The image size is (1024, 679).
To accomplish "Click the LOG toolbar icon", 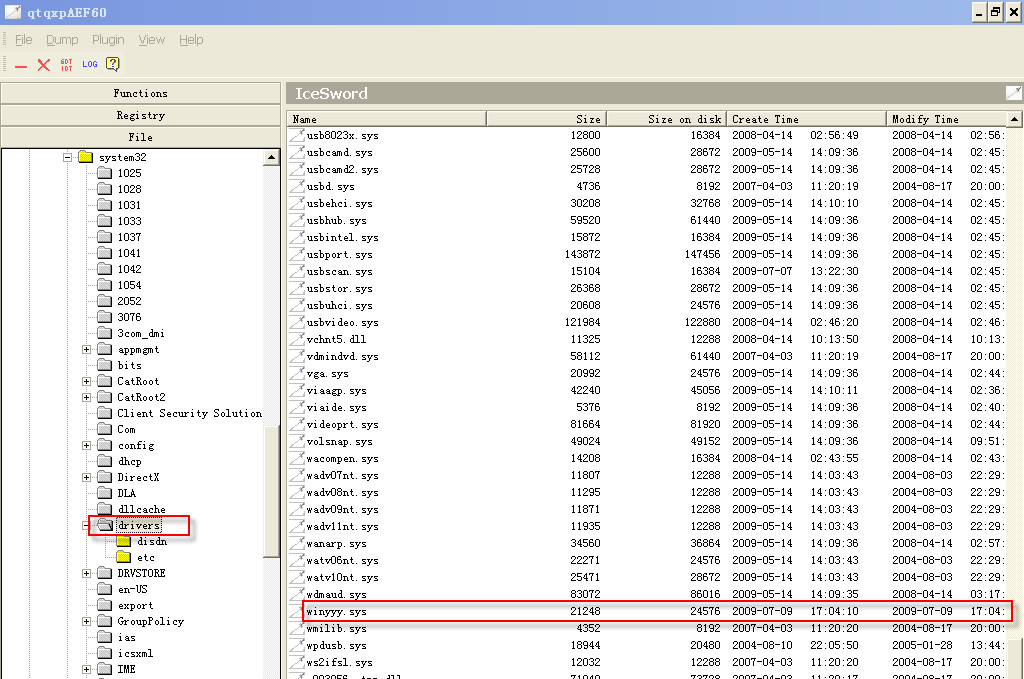I will point(90,64).
